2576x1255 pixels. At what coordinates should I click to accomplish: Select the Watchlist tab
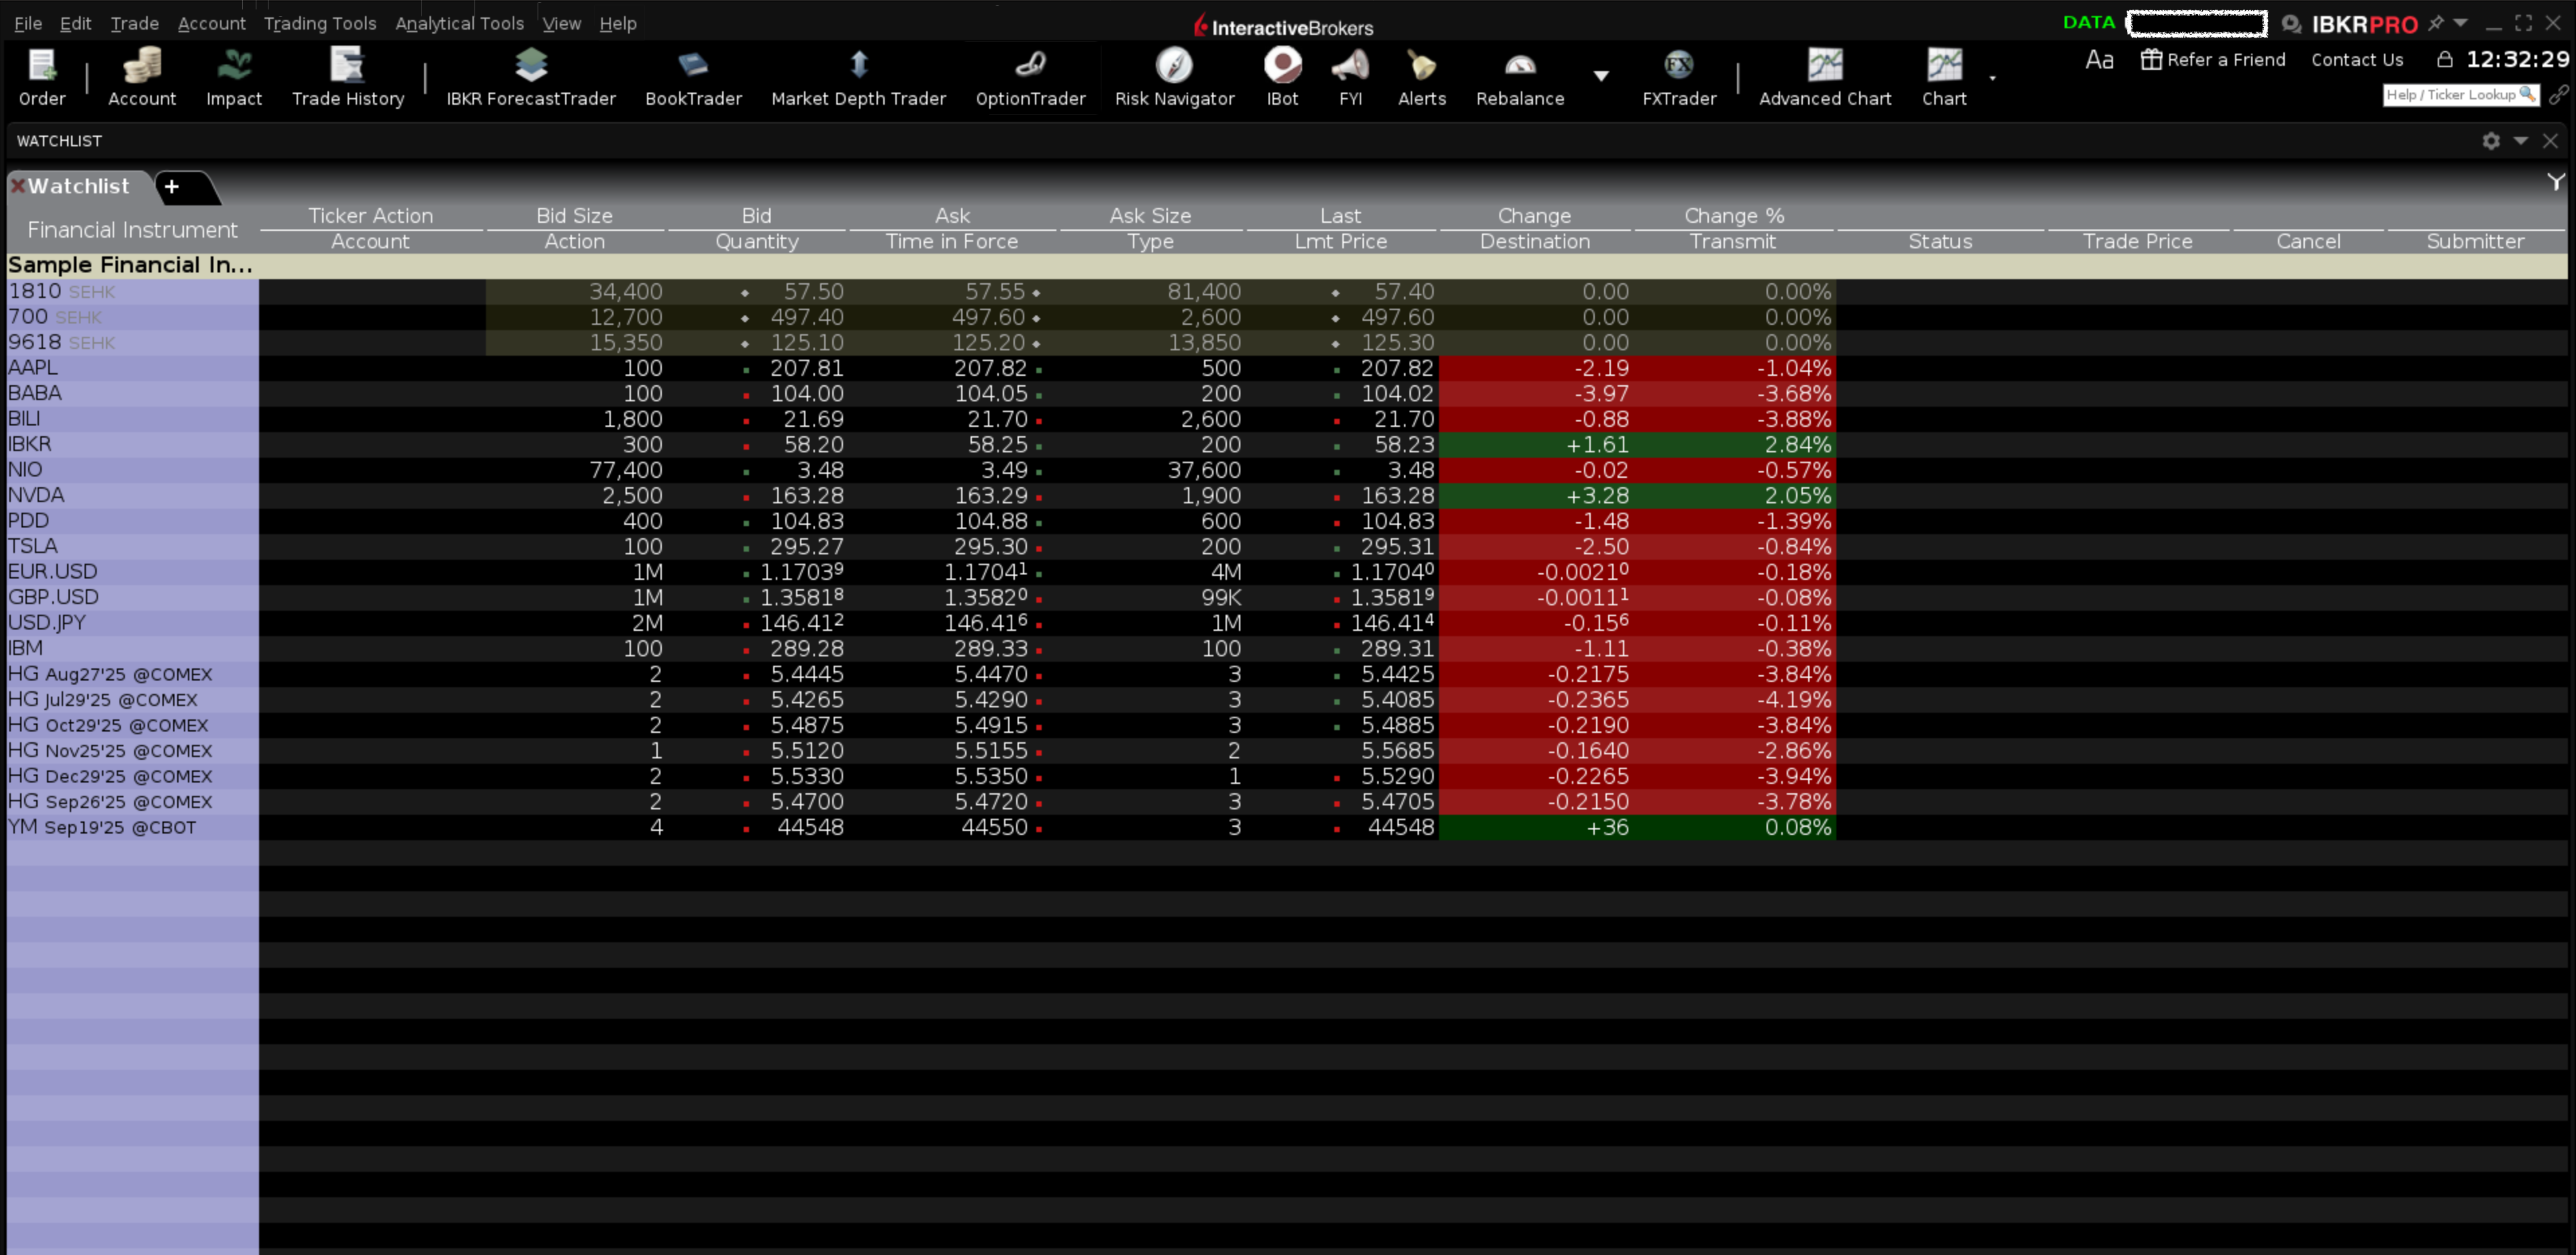click(x=78, y=186)
